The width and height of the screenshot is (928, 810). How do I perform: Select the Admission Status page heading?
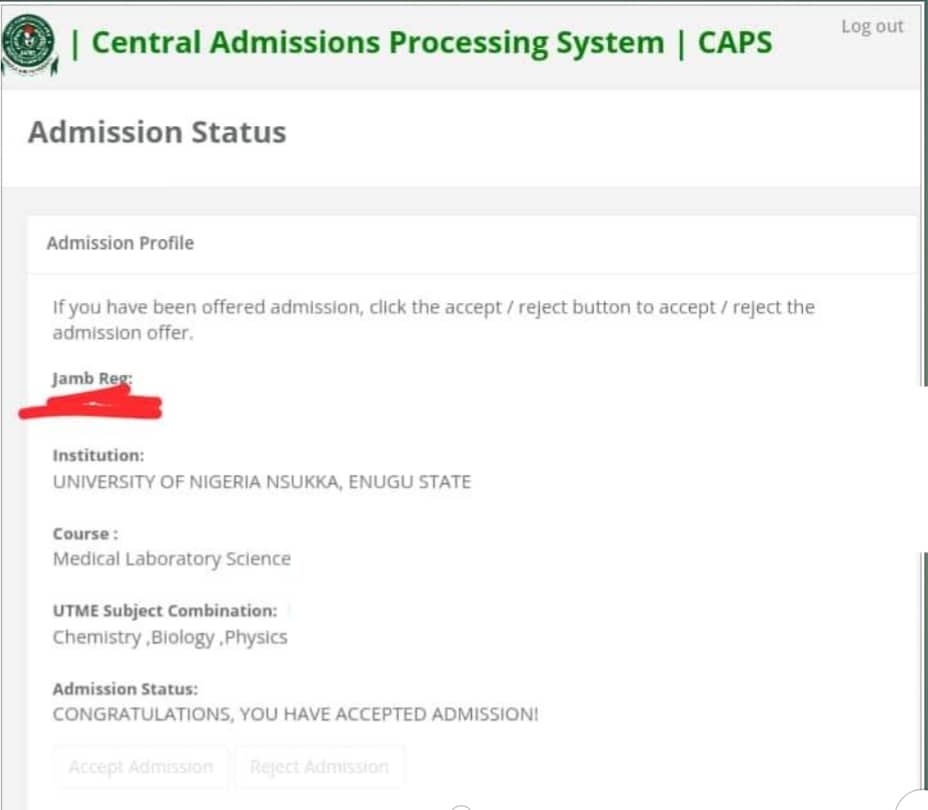pos(157,132)
